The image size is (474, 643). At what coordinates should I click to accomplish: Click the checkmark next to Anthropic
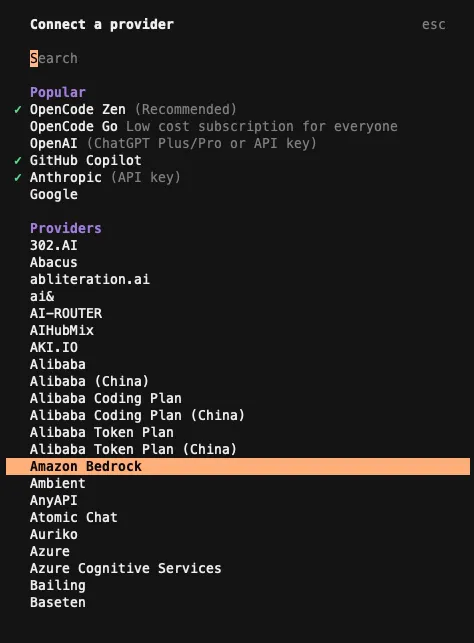18,178
